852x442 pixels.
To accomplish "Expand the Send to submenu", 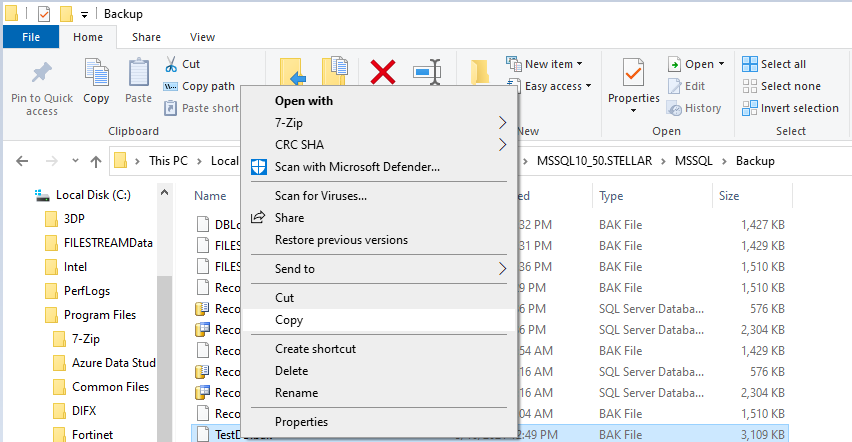I will pyautogui.click(x=380, y=268).
